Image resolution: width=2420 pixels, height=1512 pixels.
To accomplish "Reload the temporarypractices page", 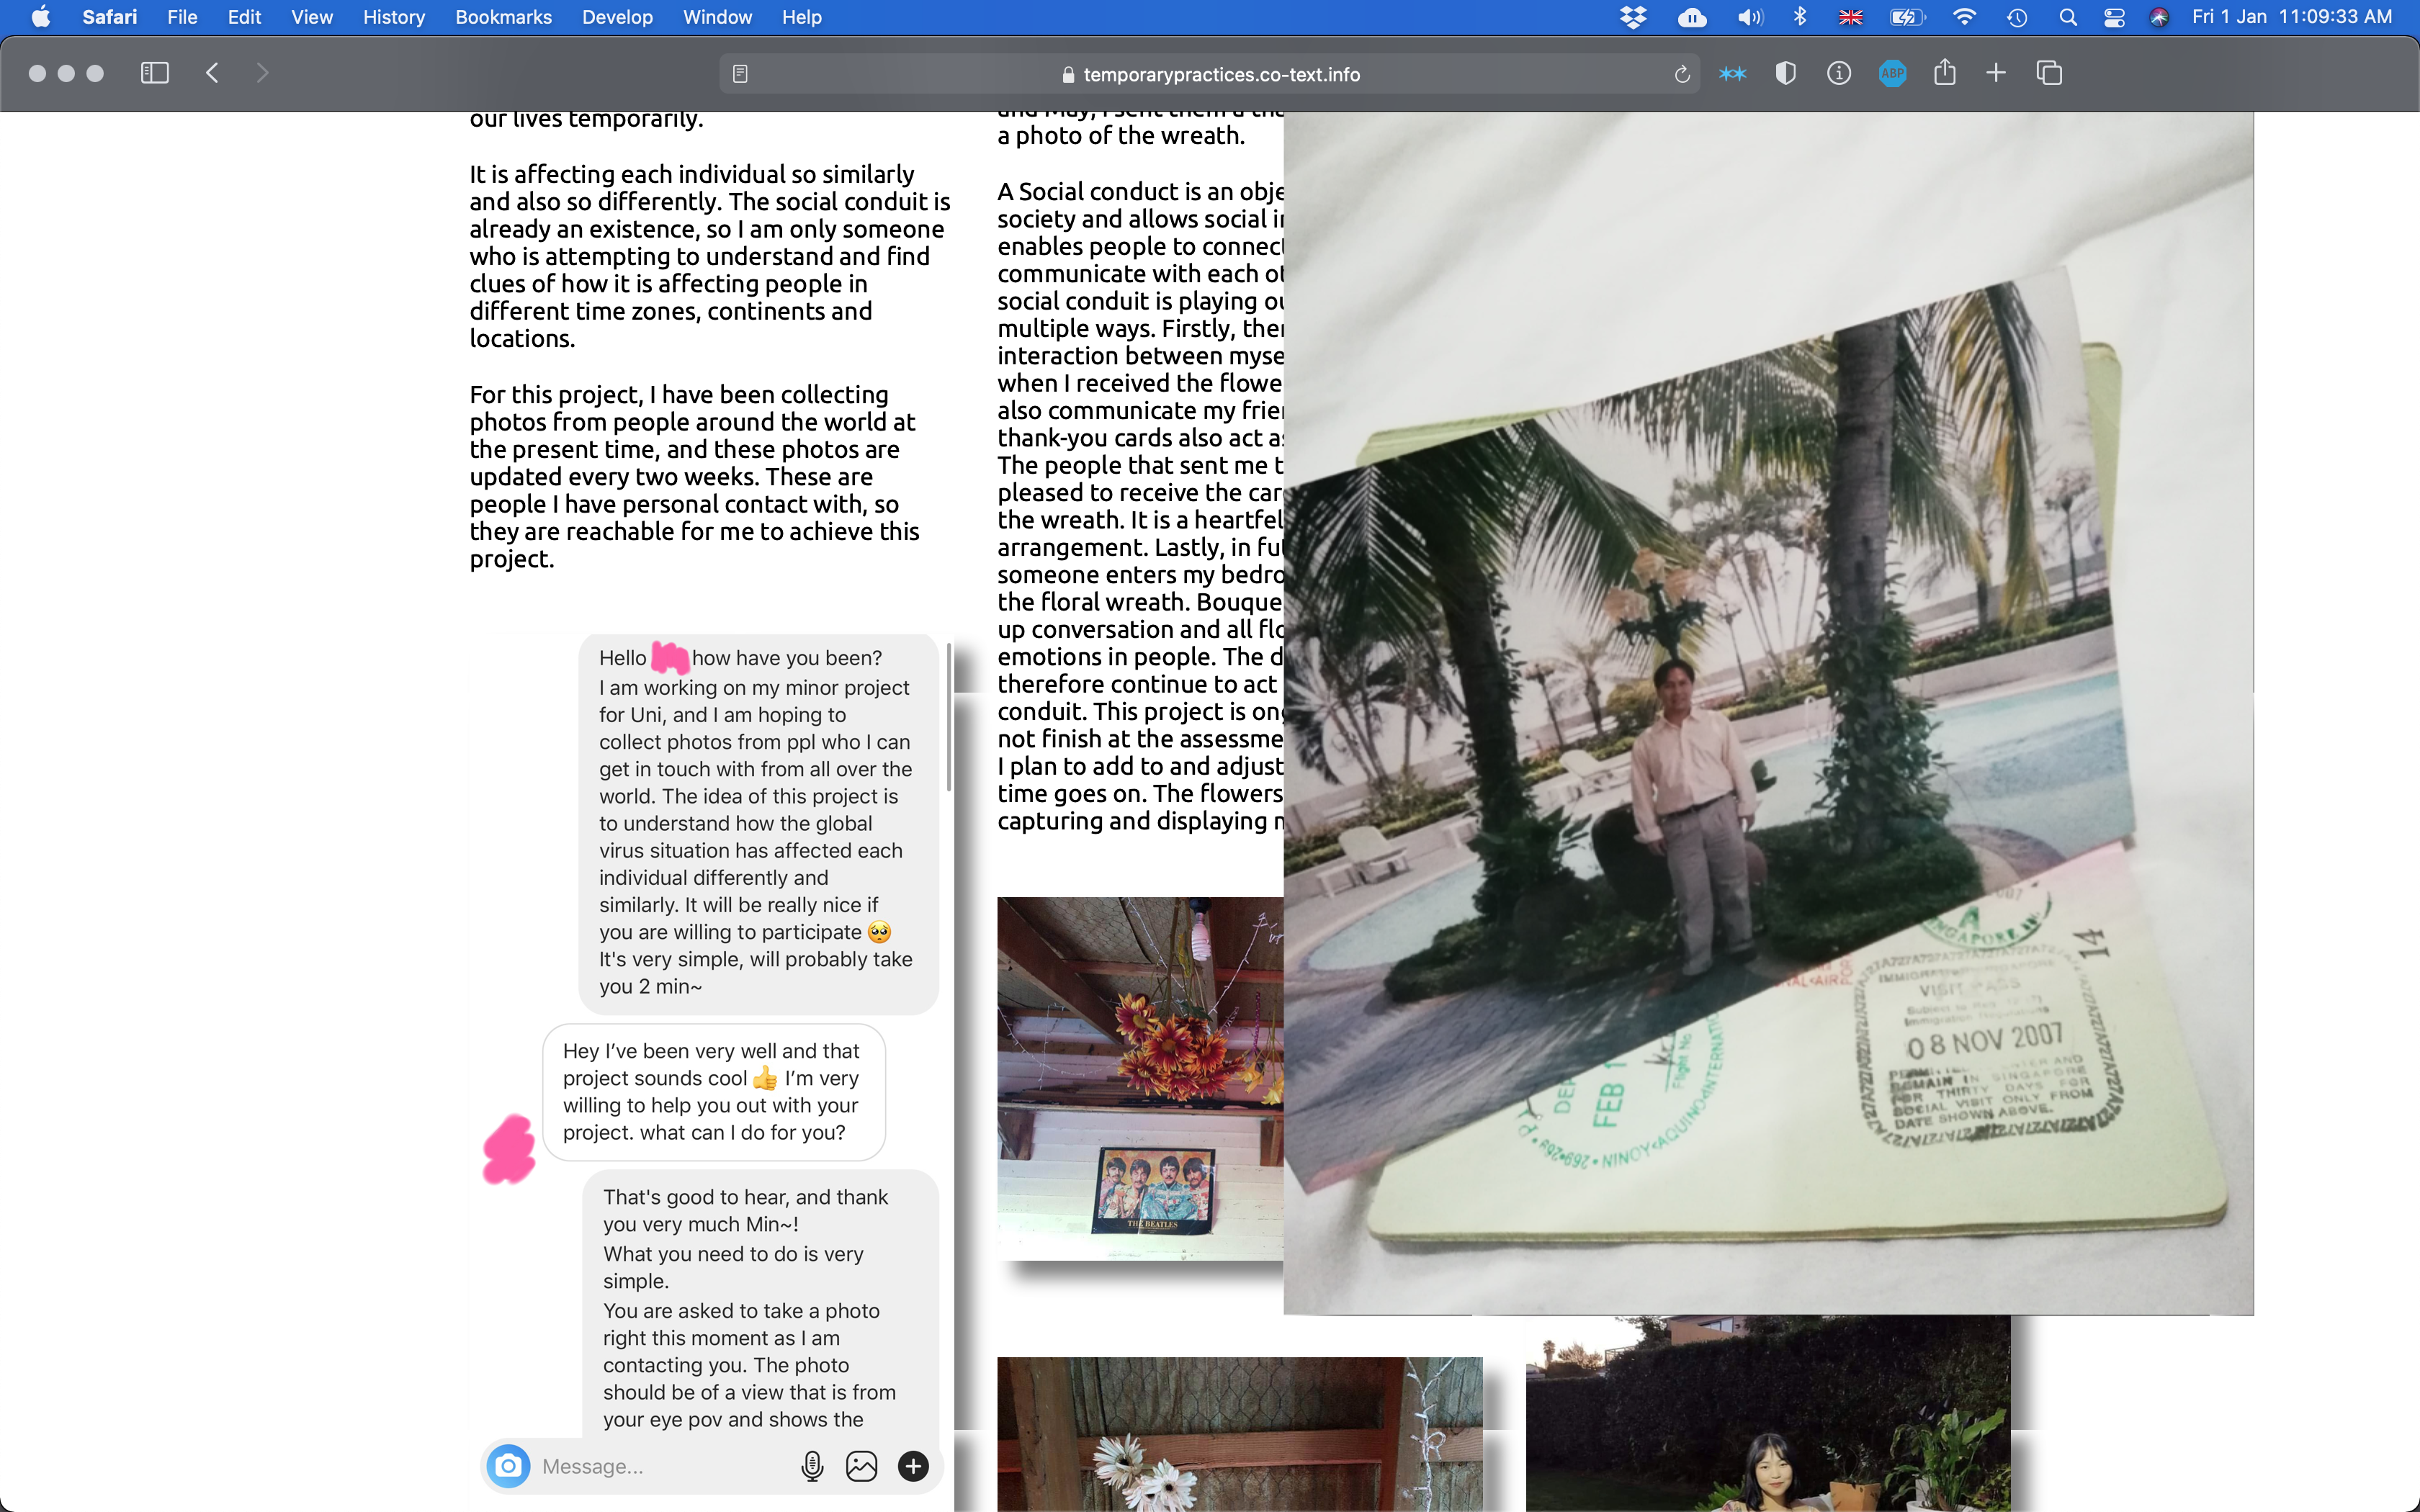I will point(1682,74).
